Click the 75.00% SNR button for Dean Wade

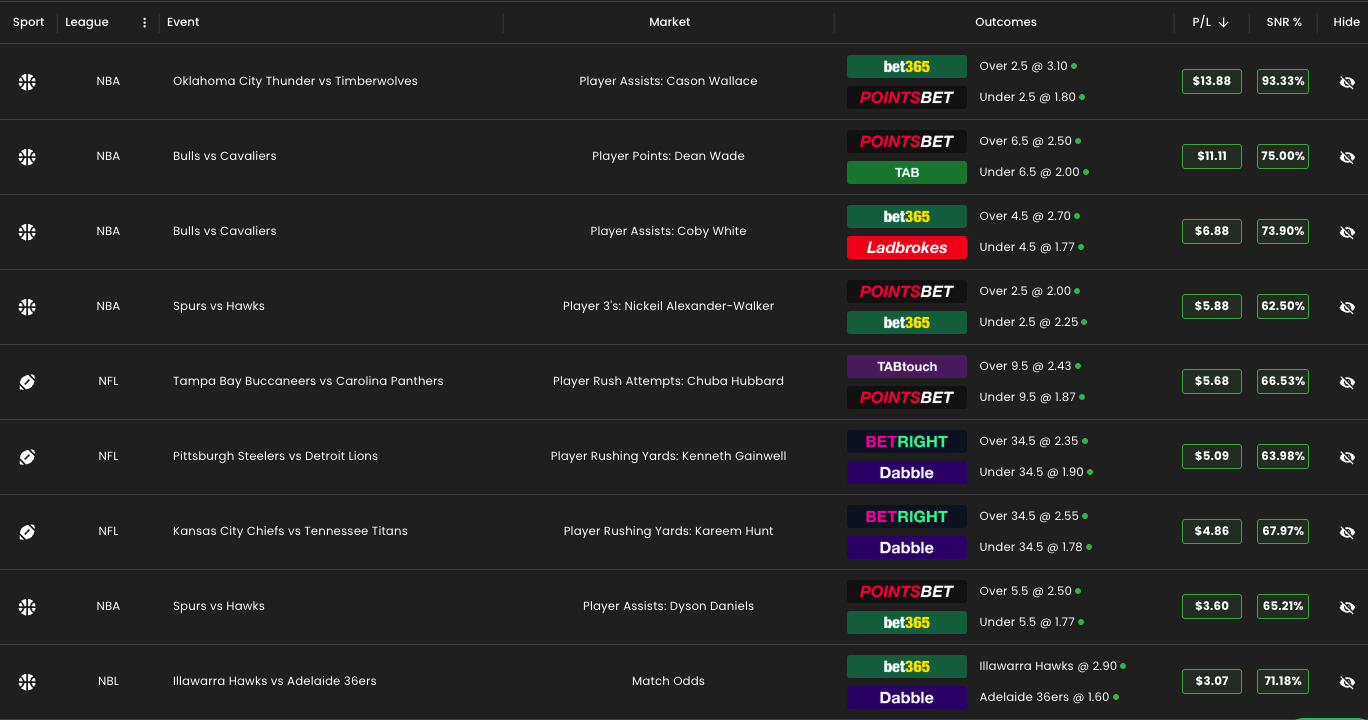point(1282,156)
